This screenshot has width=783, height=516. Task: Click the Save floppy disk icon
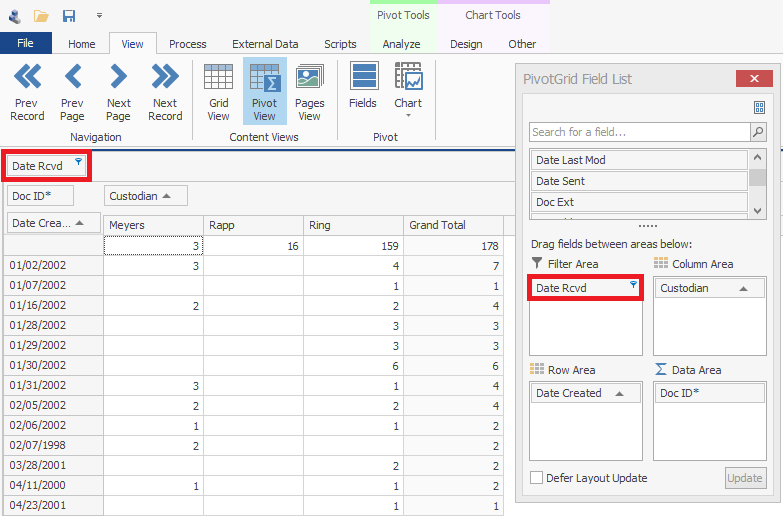69,16
